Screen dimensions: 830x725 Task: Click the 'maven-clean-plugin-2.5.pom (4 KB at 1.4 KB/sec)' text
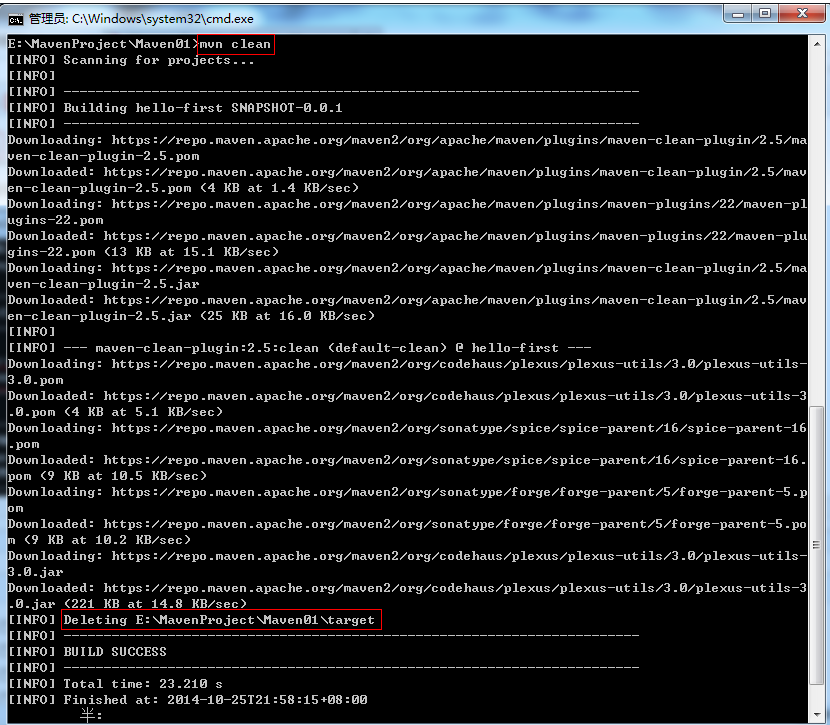click(183, 188)
